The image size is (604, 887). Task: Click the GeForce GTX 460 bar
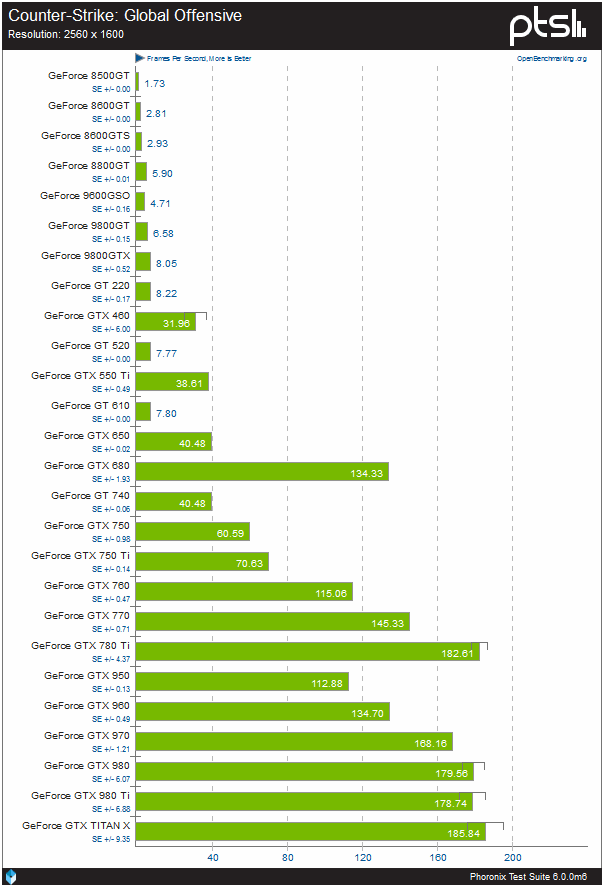tap(165, 321)
